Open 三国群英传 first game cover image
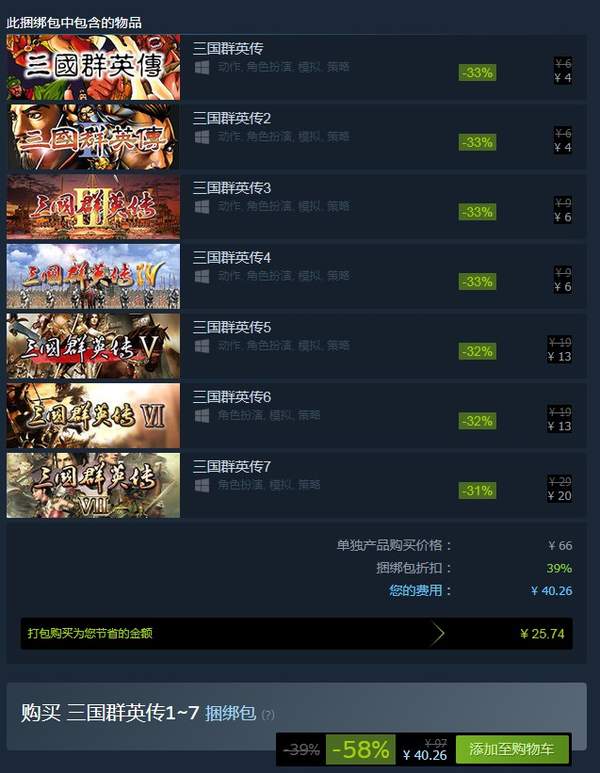600x773 pixels. (93, 67)
